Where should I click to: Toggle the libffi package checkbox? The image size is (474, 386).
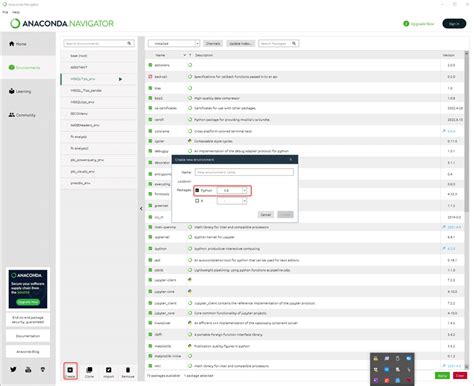pyautogui.click(x=150, y=334)
